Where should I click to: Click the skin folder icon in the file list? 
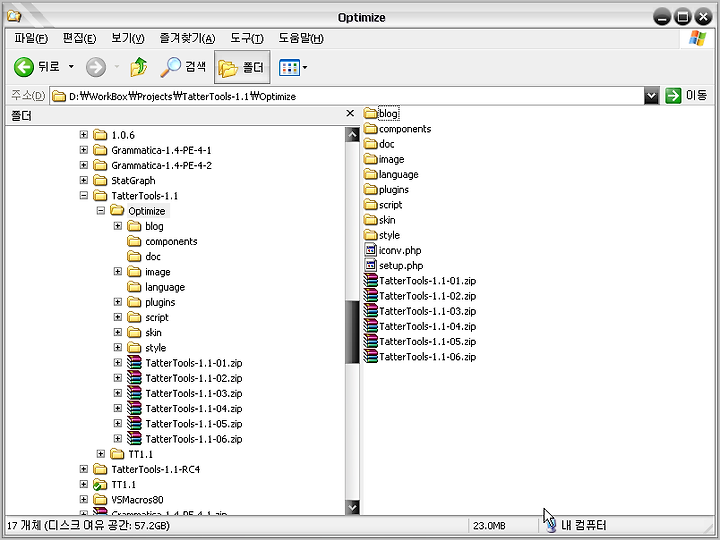click(371, 219)
